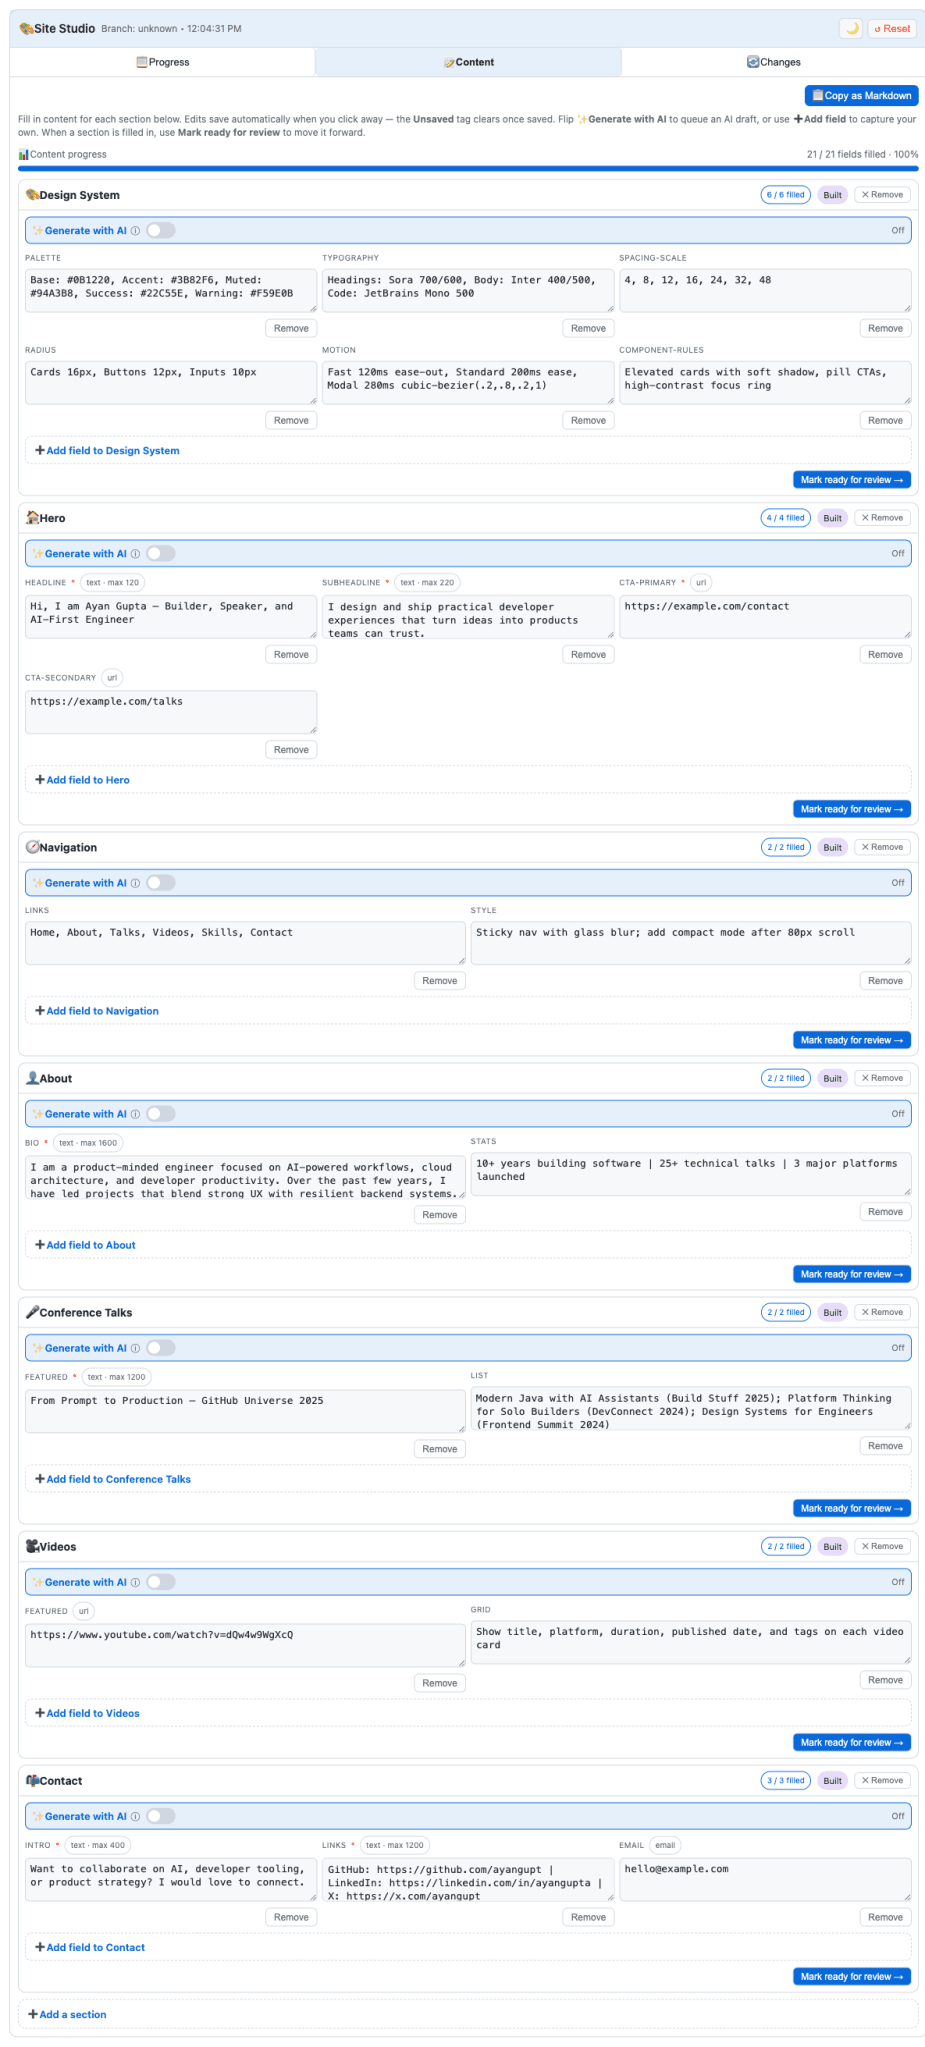Click the Palette text field
Viewport: 925px width, 2047px height.
click(x=171, y=290)
